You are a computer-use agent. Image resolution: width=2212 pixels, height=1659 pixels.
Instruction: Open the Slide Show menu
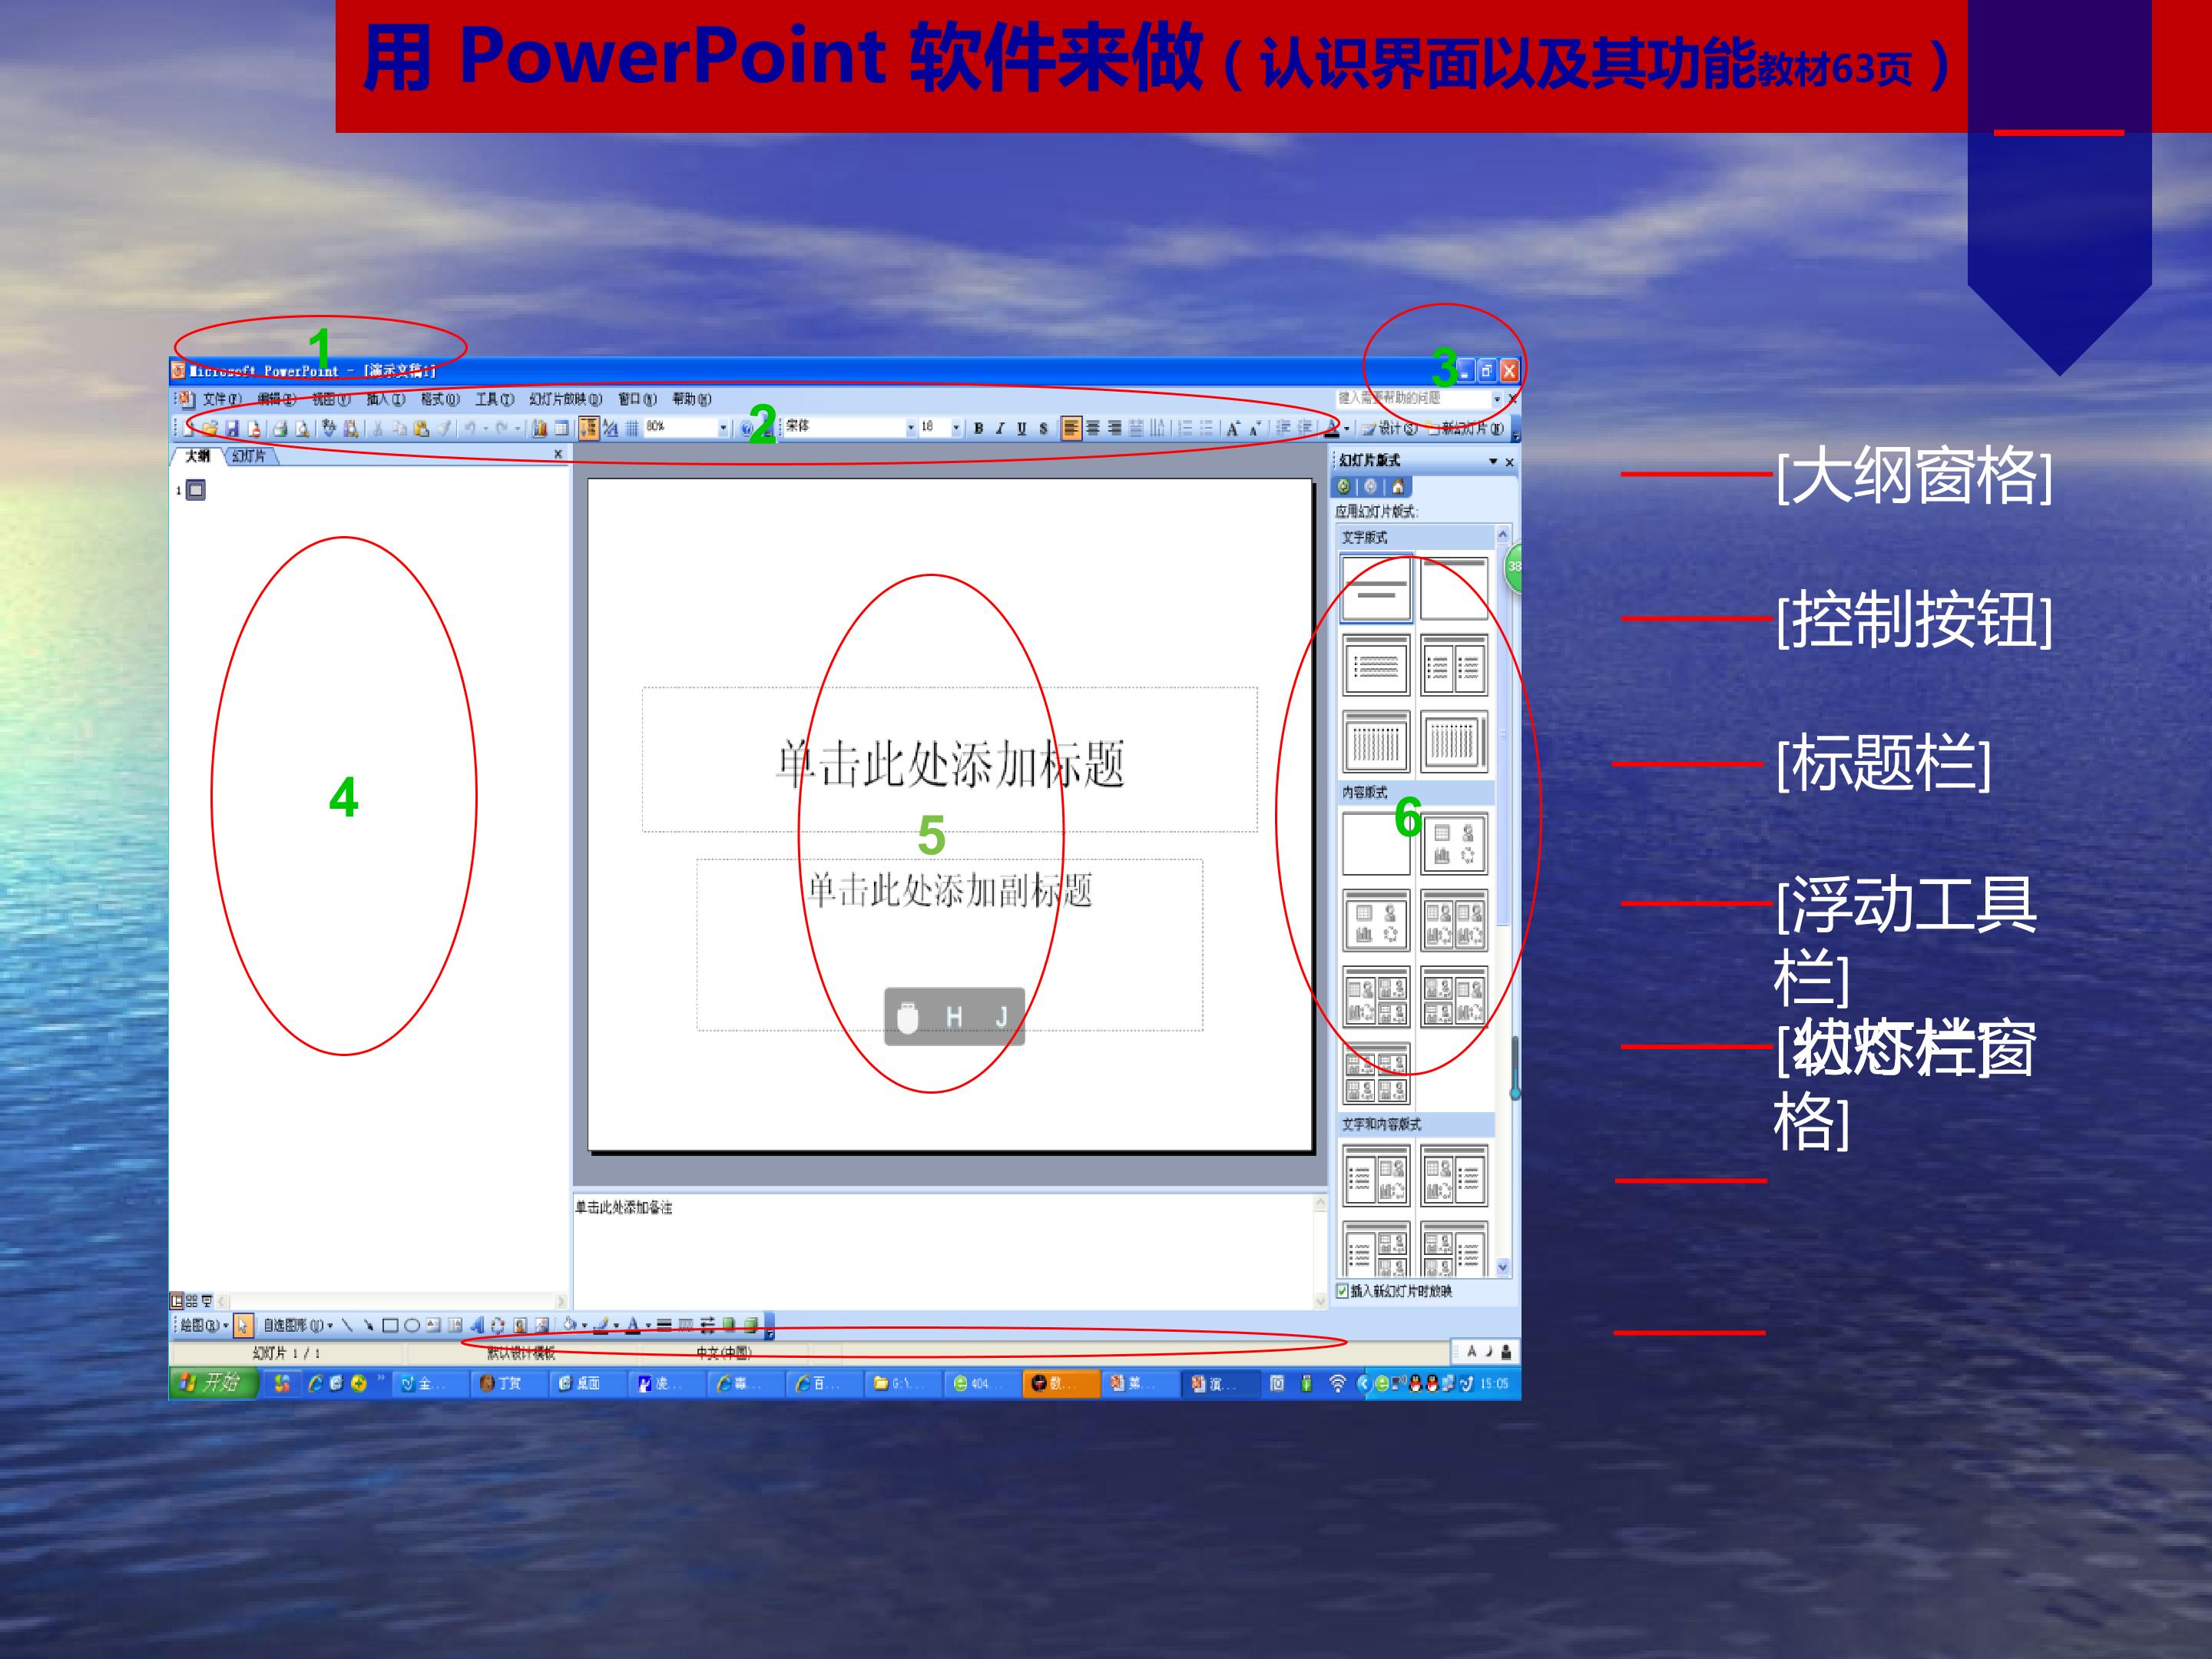pyautogui.click(x=565, y=399)
